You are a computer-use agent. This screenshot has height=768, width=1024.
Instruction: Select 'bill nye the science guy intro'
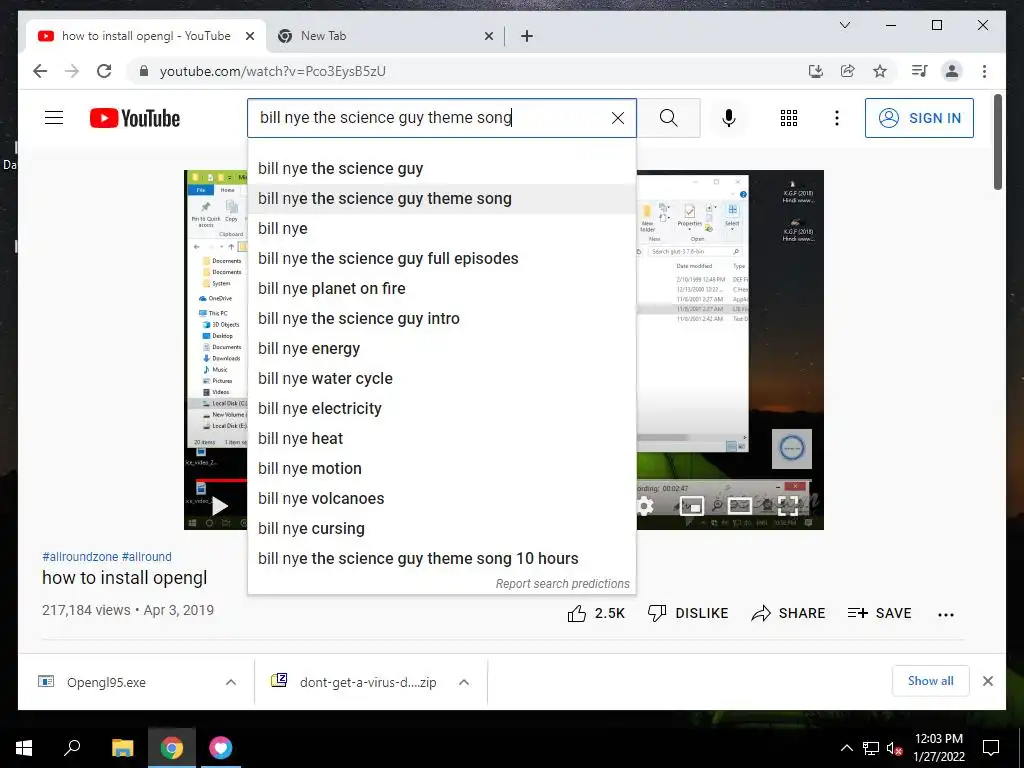pyautogui.click(x=442, y=319)
